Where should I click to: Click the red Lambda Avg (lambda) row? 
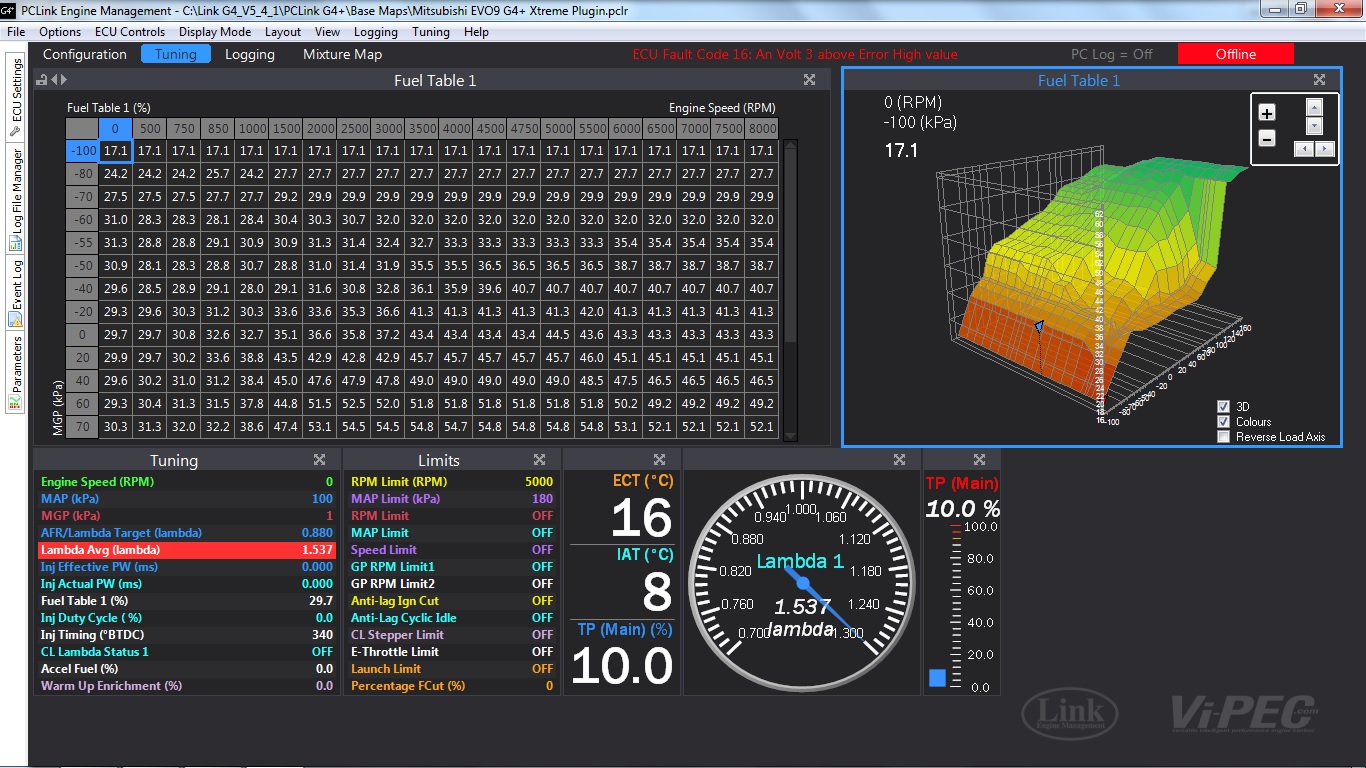tap(187, 550)
